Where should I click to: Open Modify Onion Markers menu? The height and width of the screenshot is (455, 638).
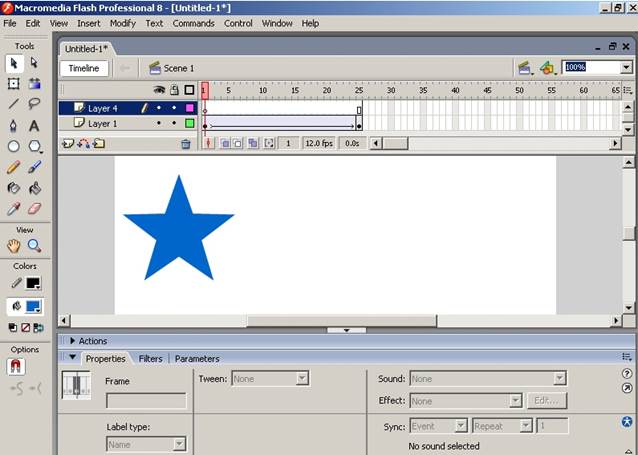[x=269, y=143]
